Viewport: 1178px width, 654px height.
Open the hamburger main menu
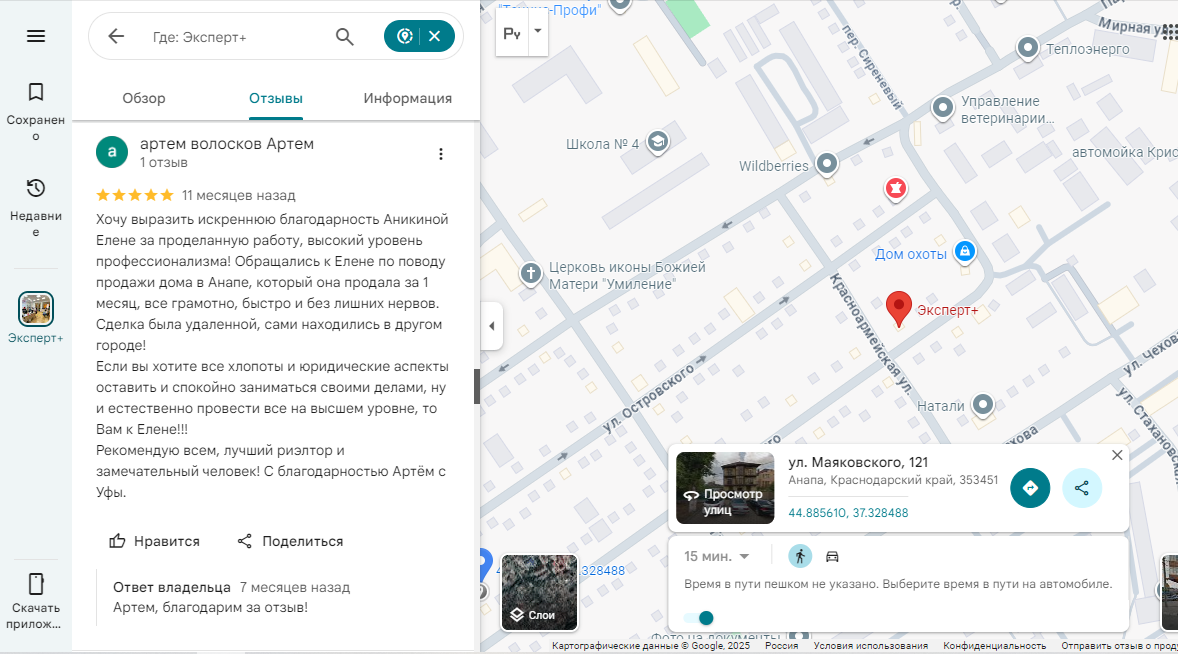(x=36, y=36)
